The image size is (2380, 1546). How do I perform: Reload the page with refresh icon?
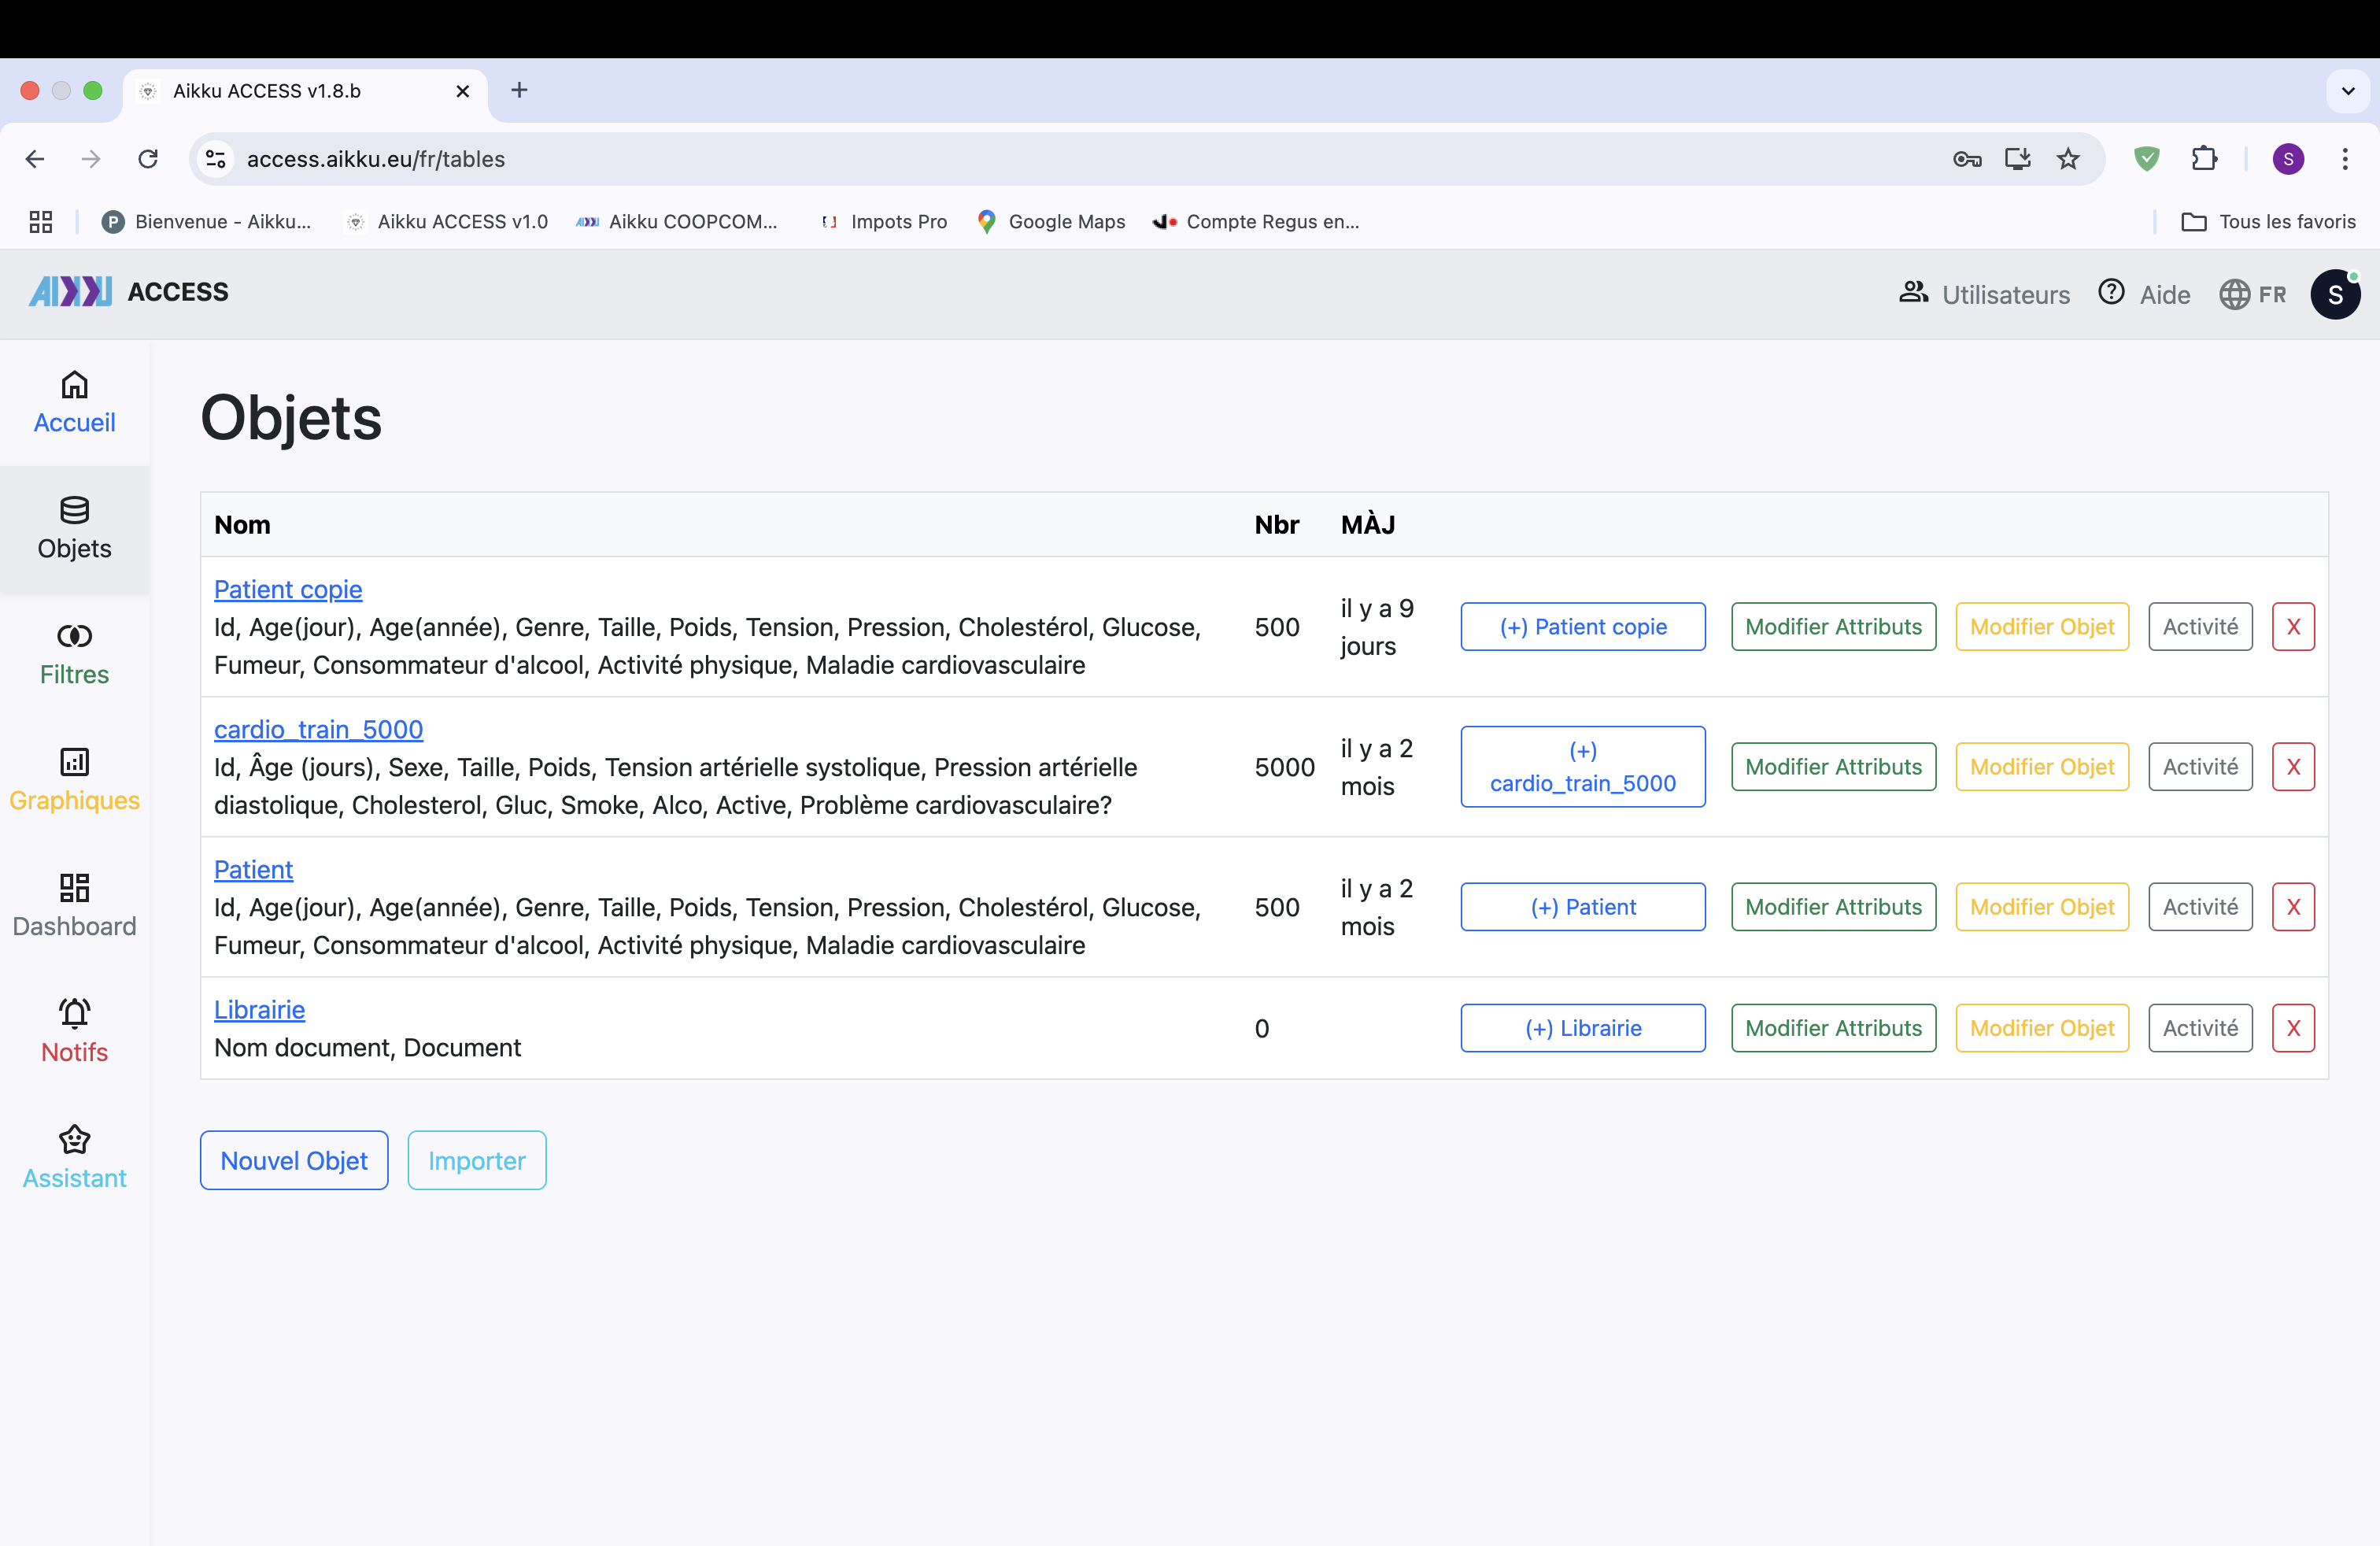(148, 159)
